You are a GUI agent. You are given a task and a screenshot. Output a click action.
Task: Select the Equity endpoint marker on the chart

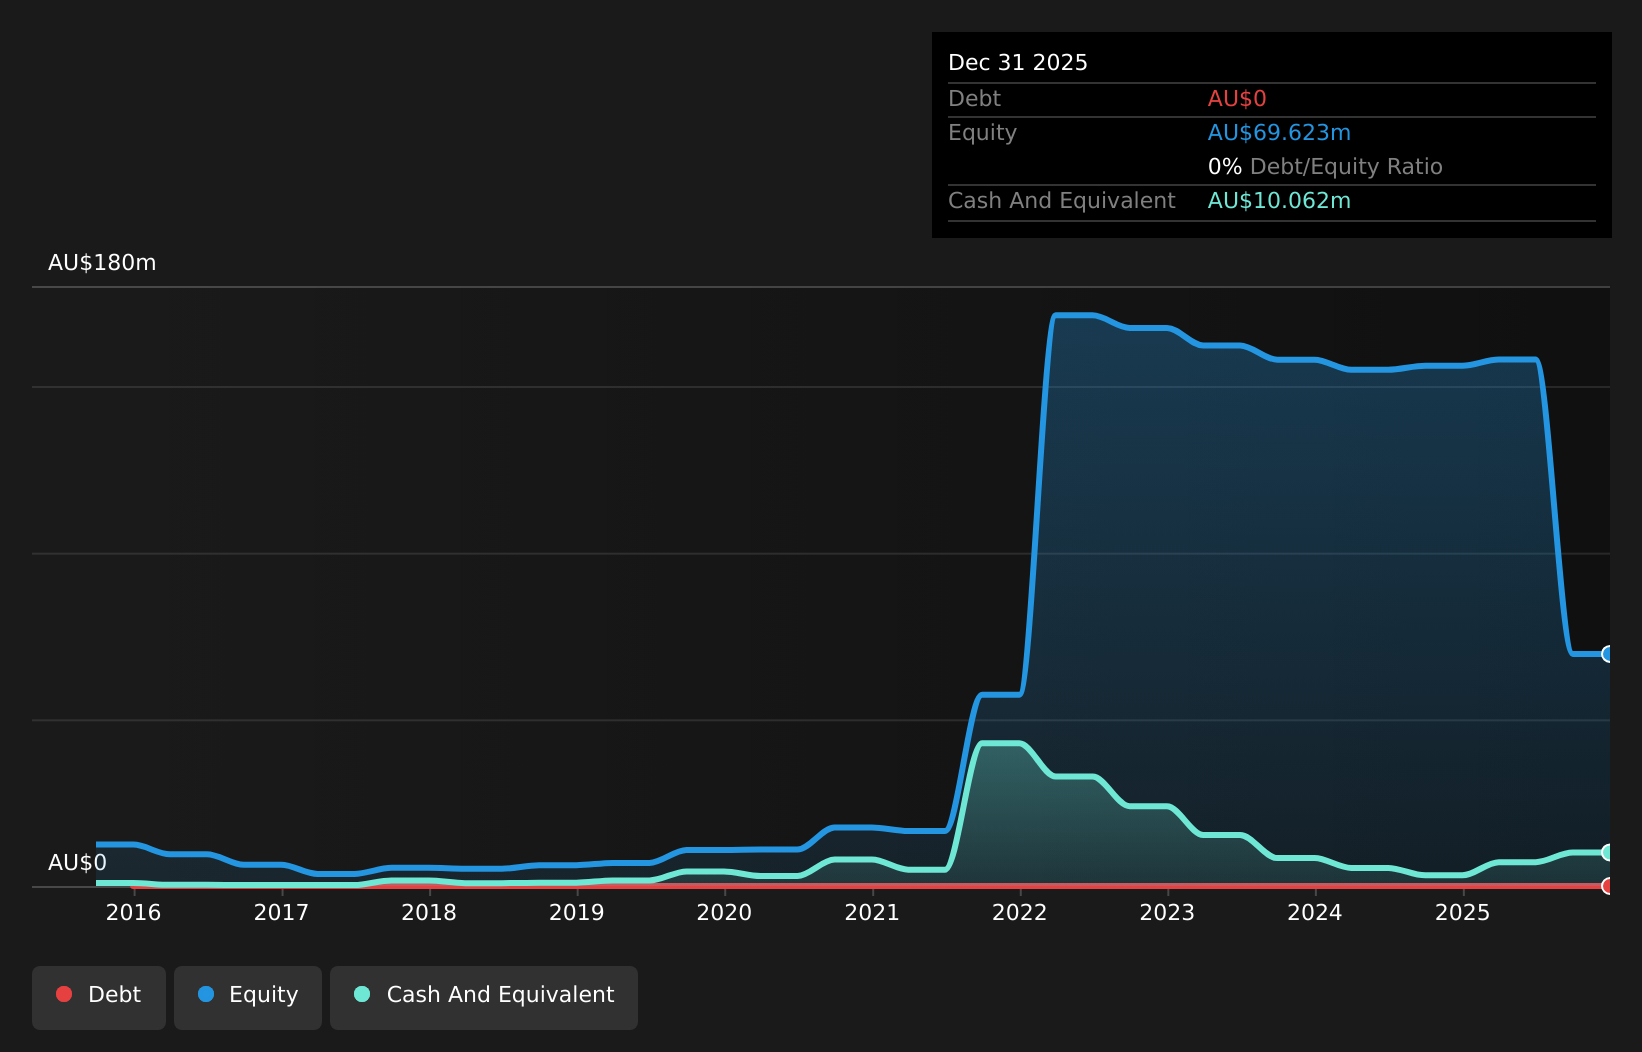[x=1608, y=654]
